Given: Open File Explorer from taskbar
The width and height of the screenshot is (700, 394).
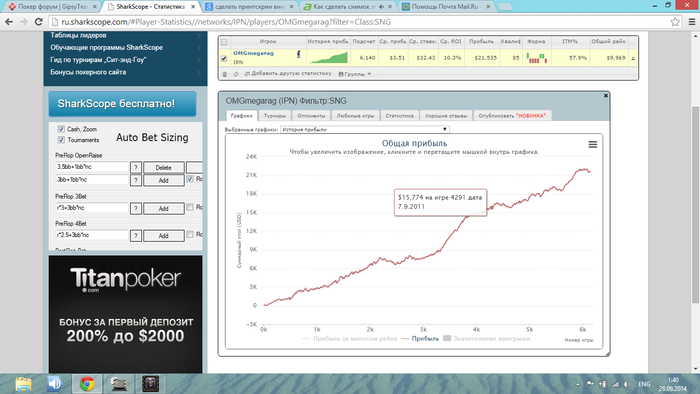Looking at the screenshot, I should (23, 384).
